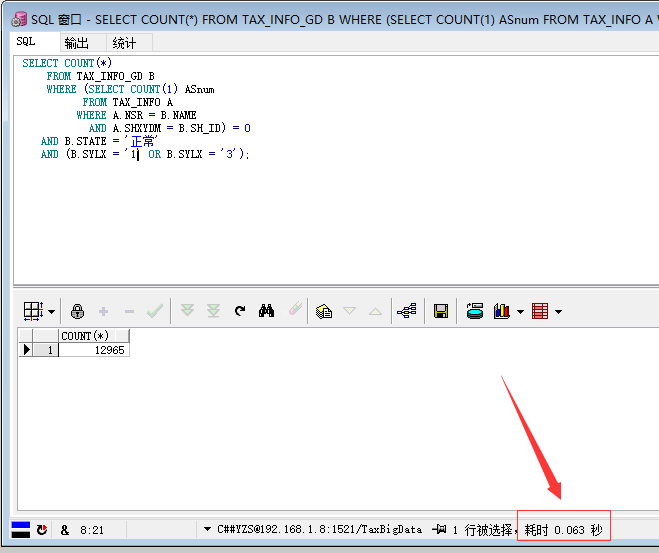Viewport: 659px width, 553px height.
Task: Switch to the SQL tab
Action: [26, 42]
